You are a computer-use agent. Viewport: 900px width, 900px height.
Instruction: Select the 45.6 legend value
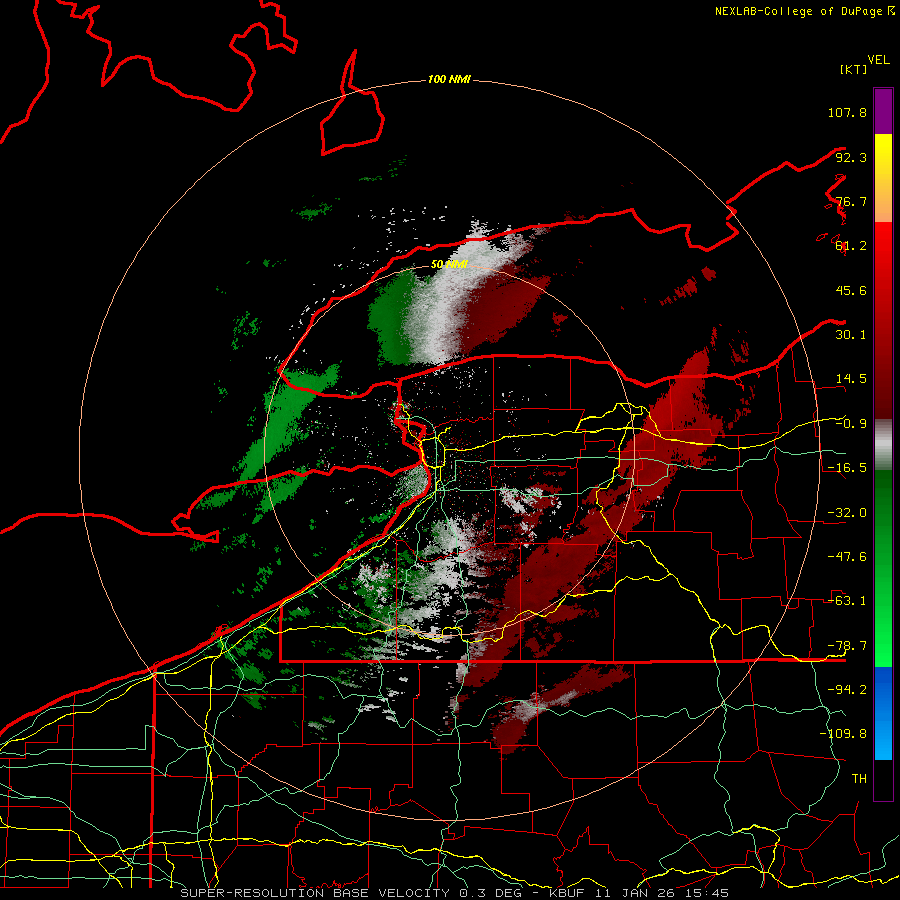[851, 290]
